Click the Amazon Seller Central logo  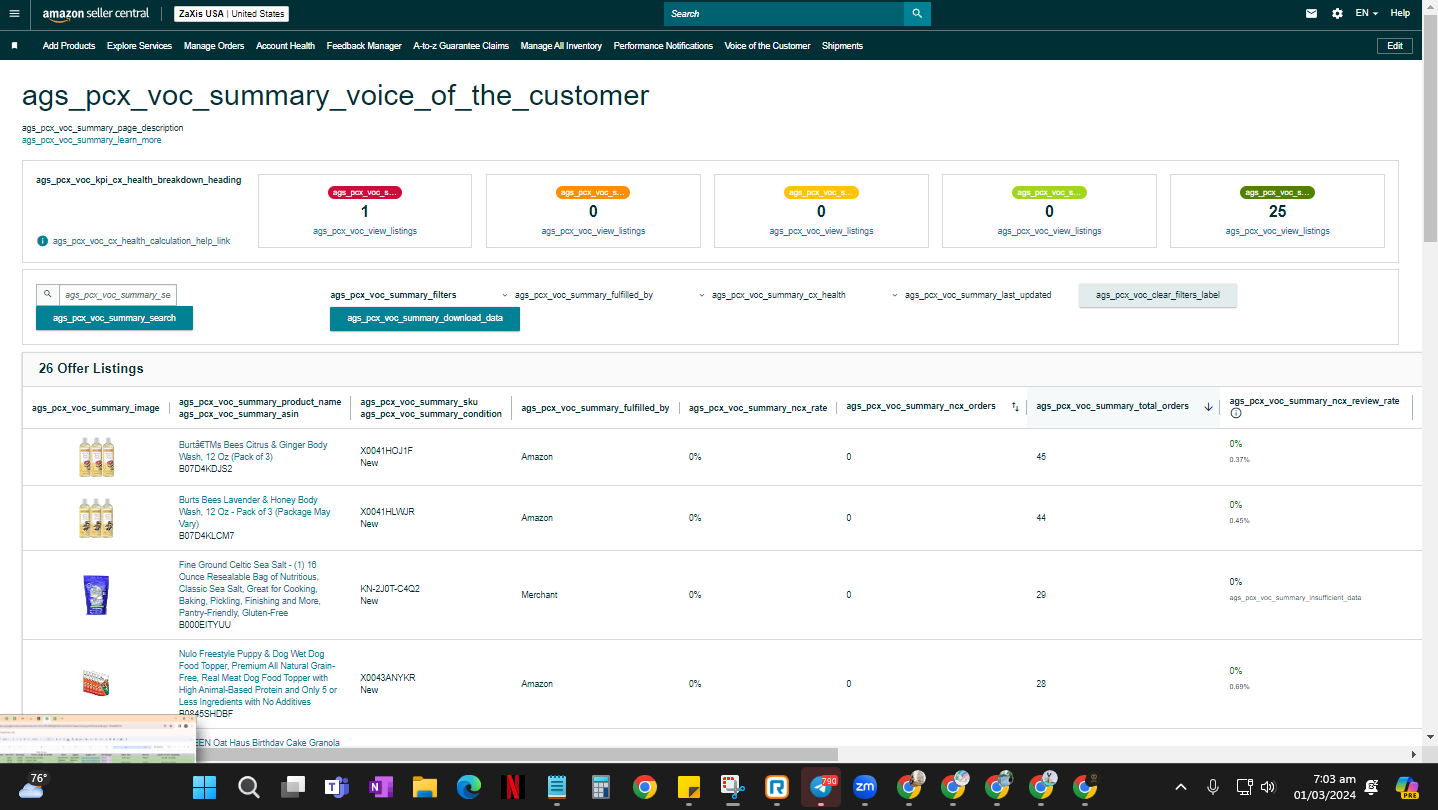coord(96,14)
